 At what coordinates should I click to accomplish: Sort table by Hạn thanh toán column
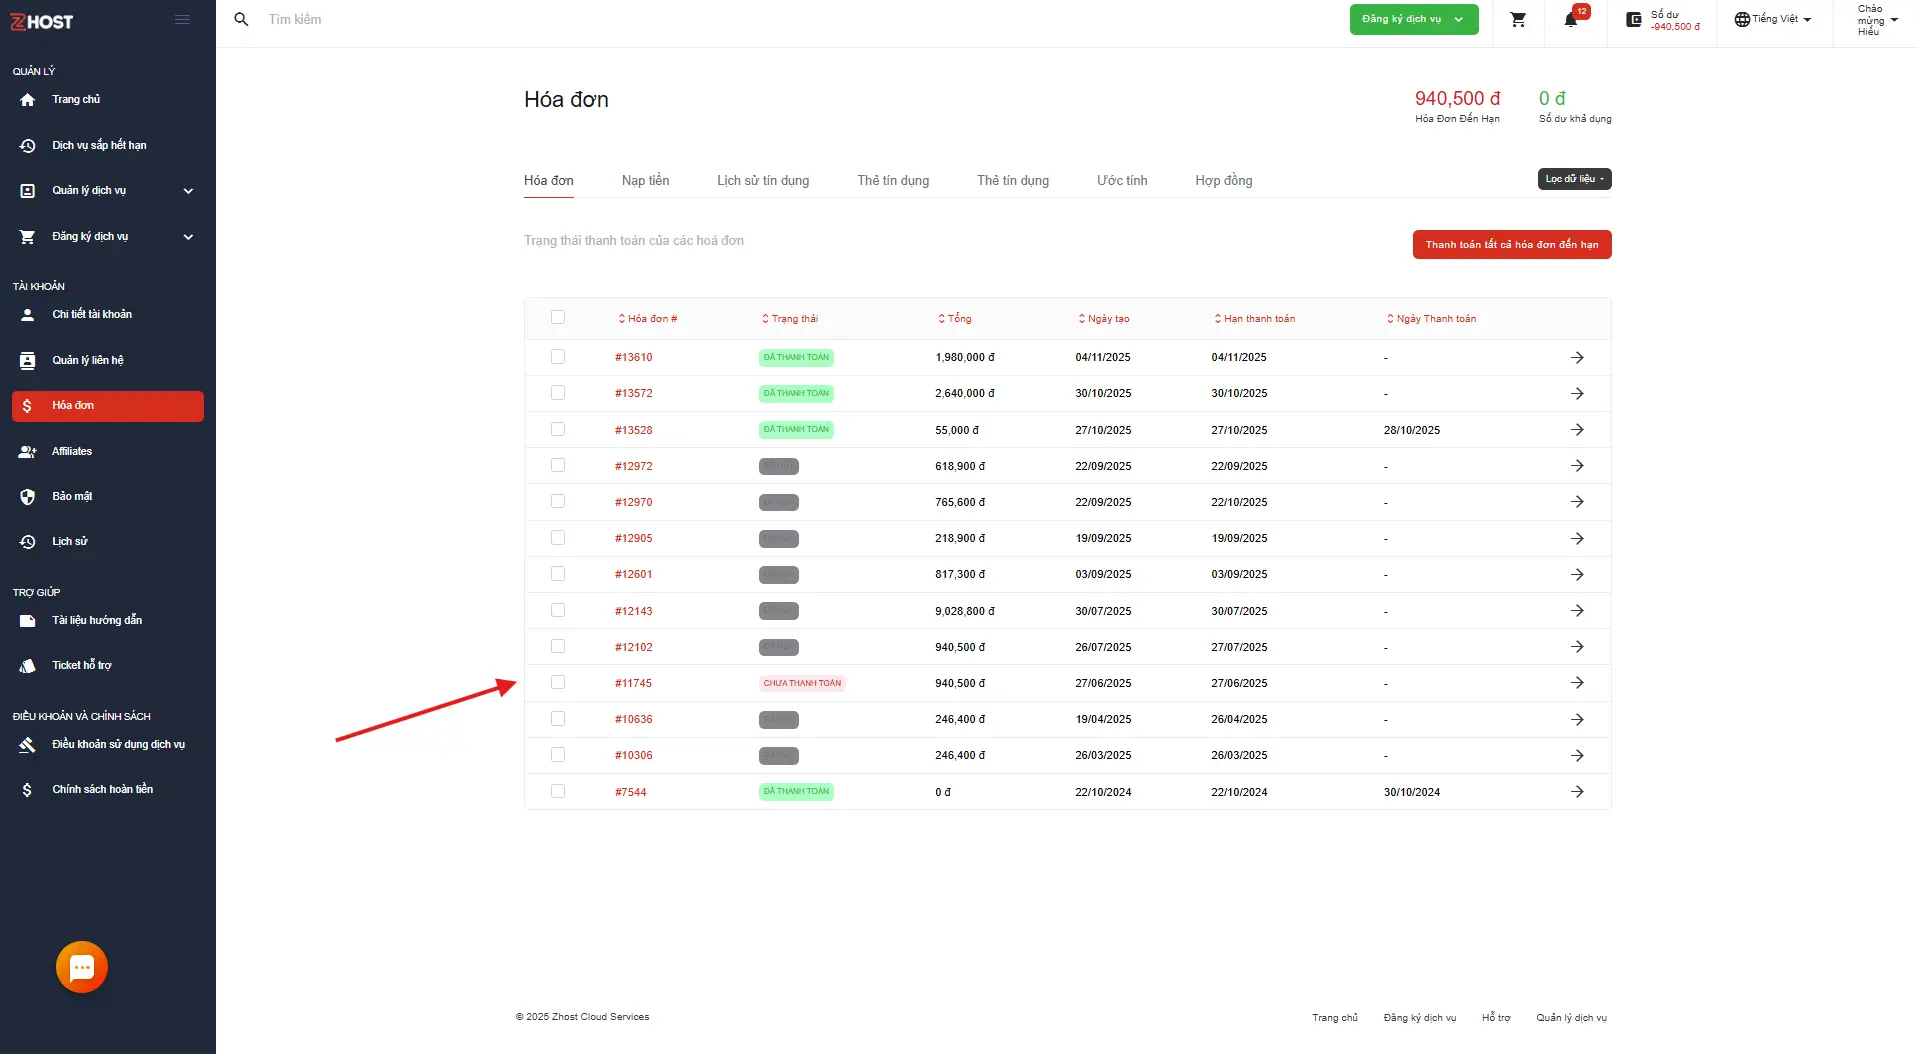tap(1255, 319)
